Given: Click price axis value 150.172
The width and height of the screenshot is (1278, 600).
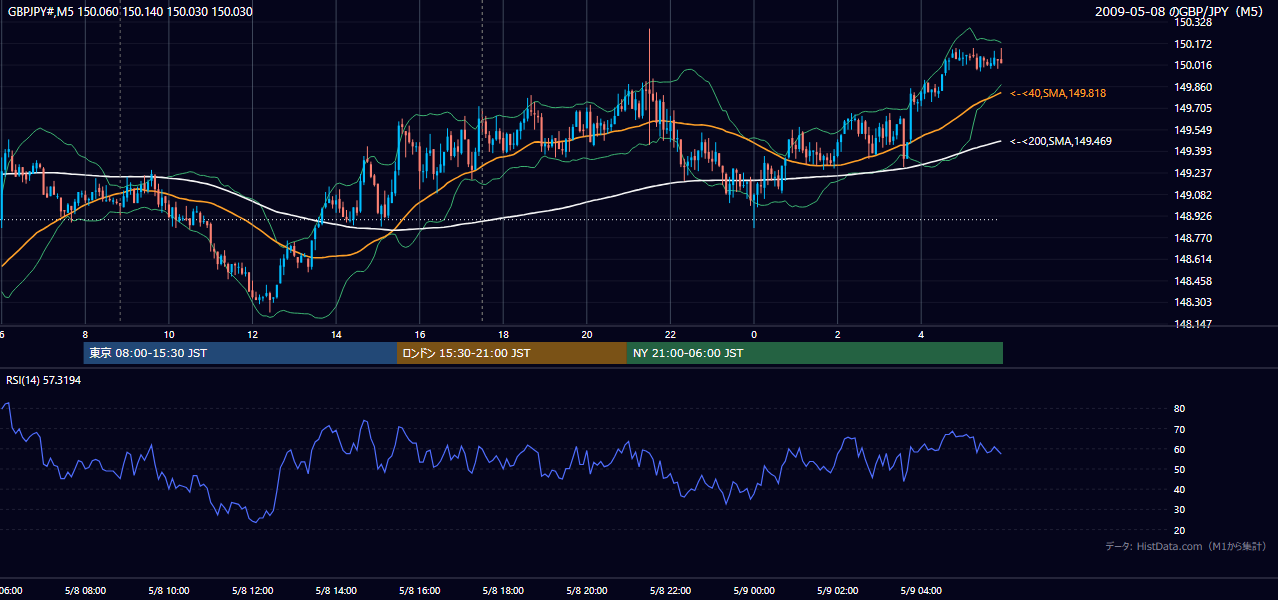Looking at the screenshot, I should pyautogui.click(x=1192, y=44).
